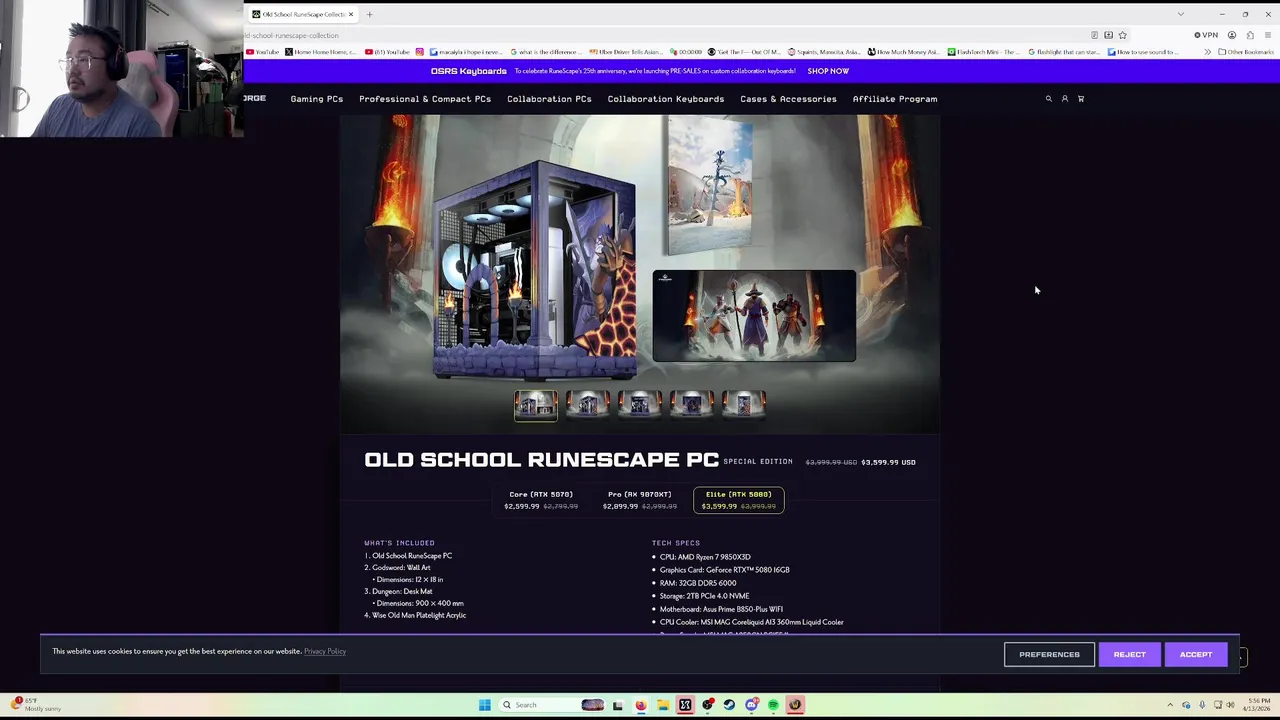The image size is (1280, 720).
Task: Open the volume control in system tray
Action: click(x=1230, y=705)
